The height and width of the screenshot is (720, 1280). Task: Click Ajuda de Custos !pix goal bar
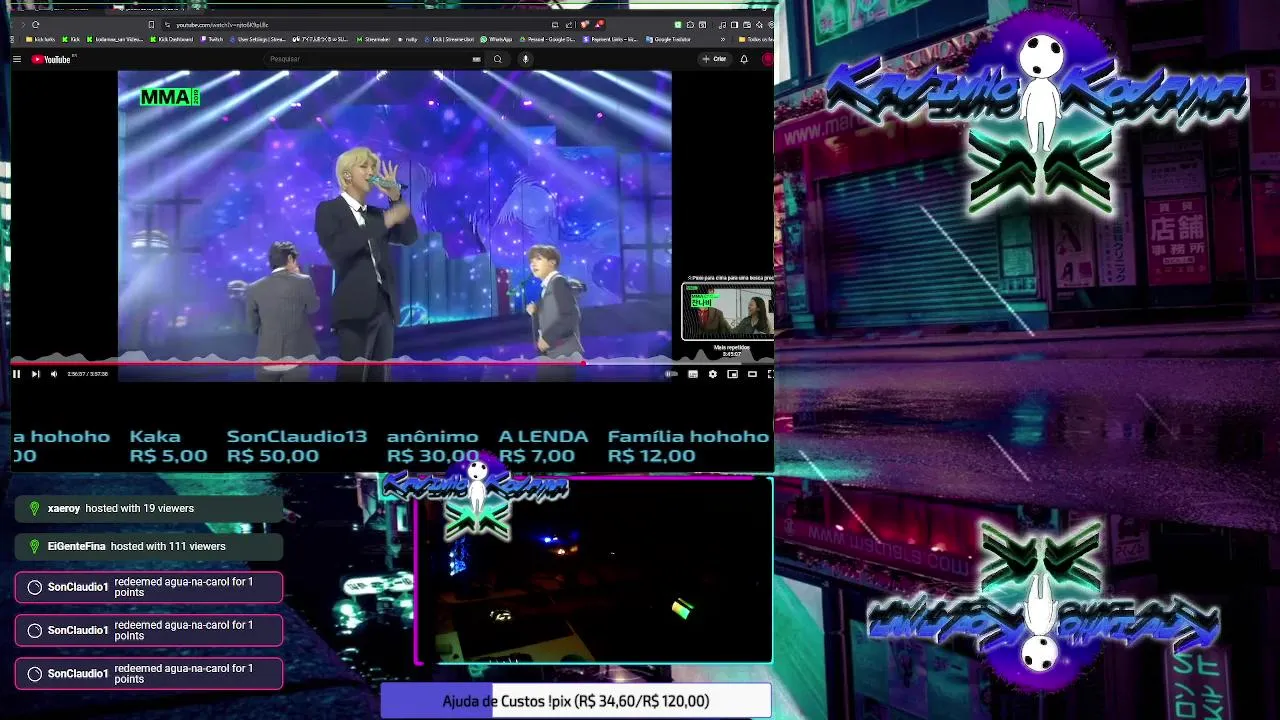click(x=576, y=701)
